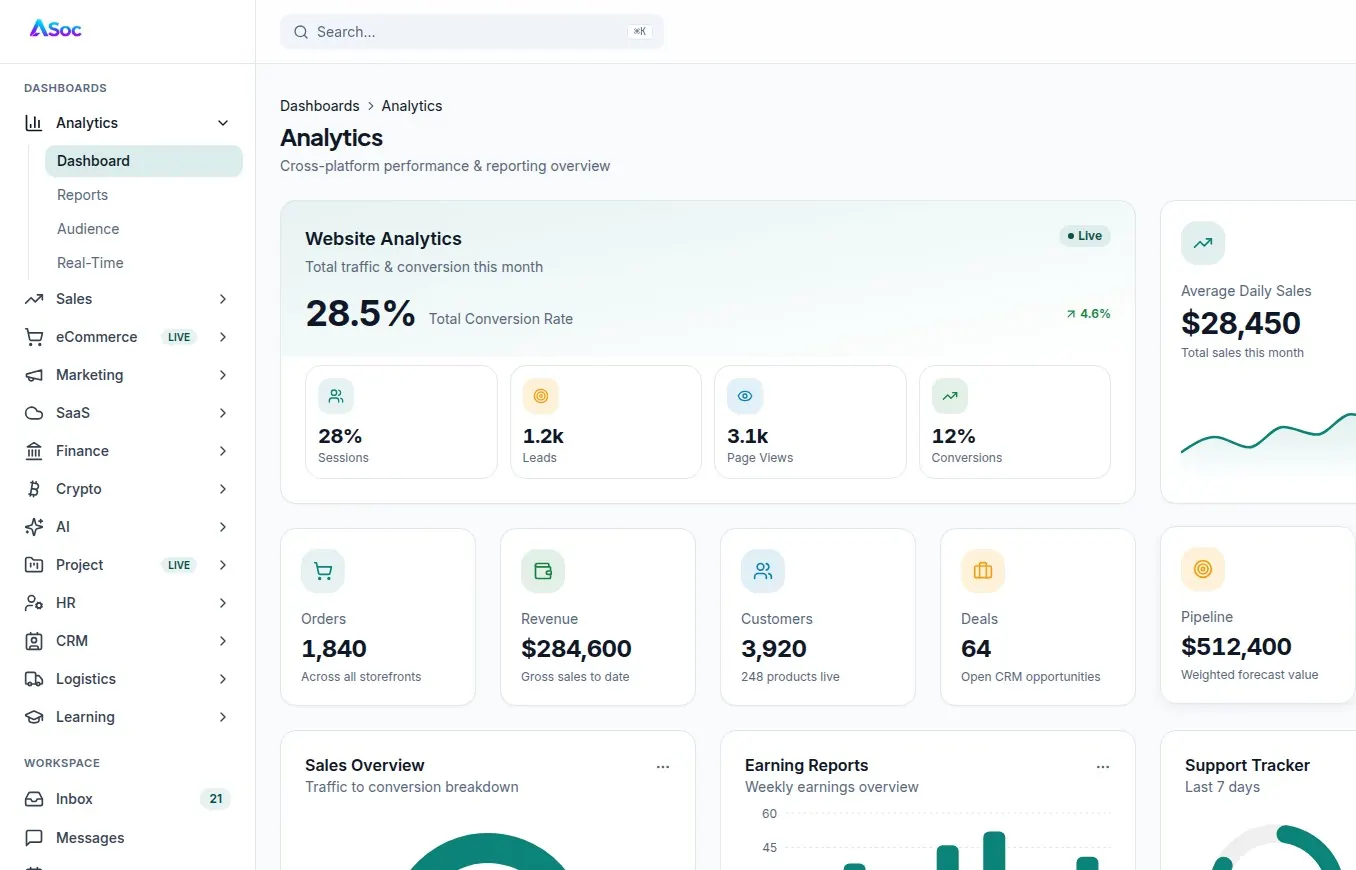The height and width of the screenshot is (870, 1356).
Task: Click the HR user-gear sidebar icon
Action: pyautogui.click(x=34, y=603)
